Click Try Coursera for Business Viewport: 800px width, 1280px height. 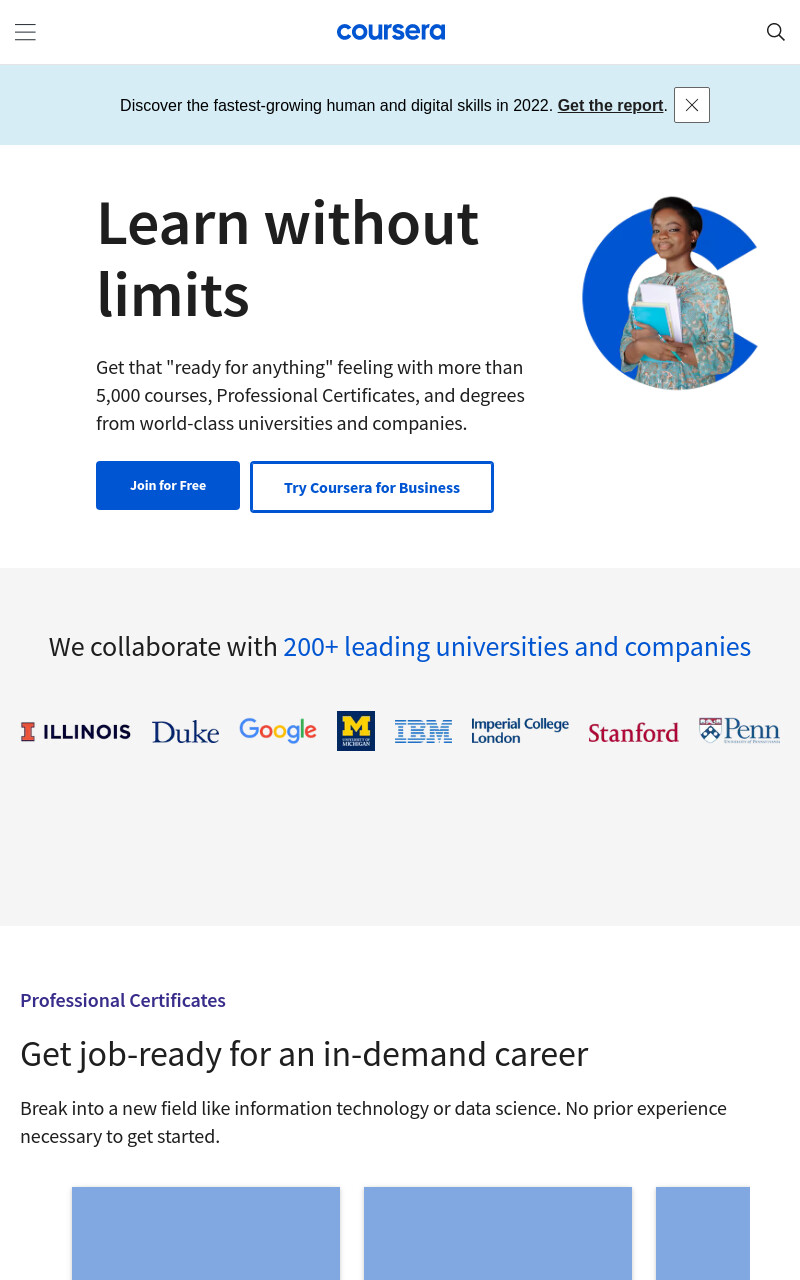[x=372, y=487]
